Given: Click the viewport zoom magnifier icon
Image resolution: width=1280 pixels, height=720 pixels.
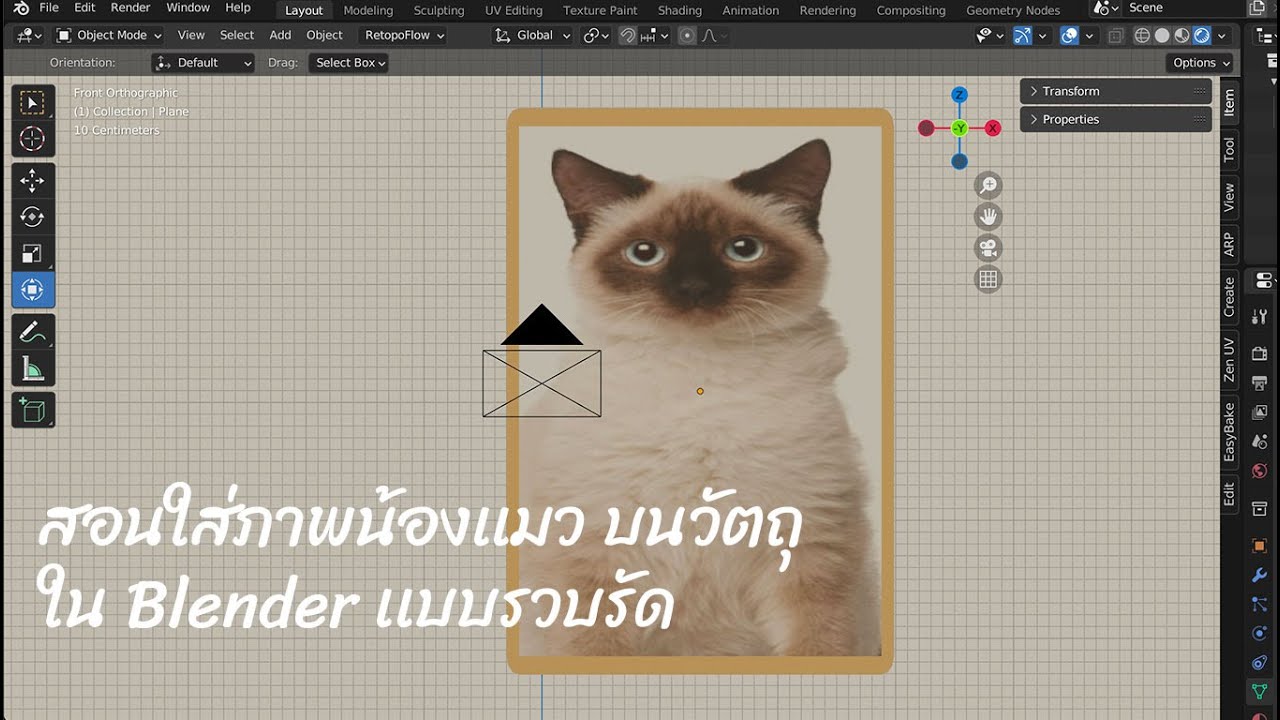Looking at the screenshot, I should tap(988, 185).
